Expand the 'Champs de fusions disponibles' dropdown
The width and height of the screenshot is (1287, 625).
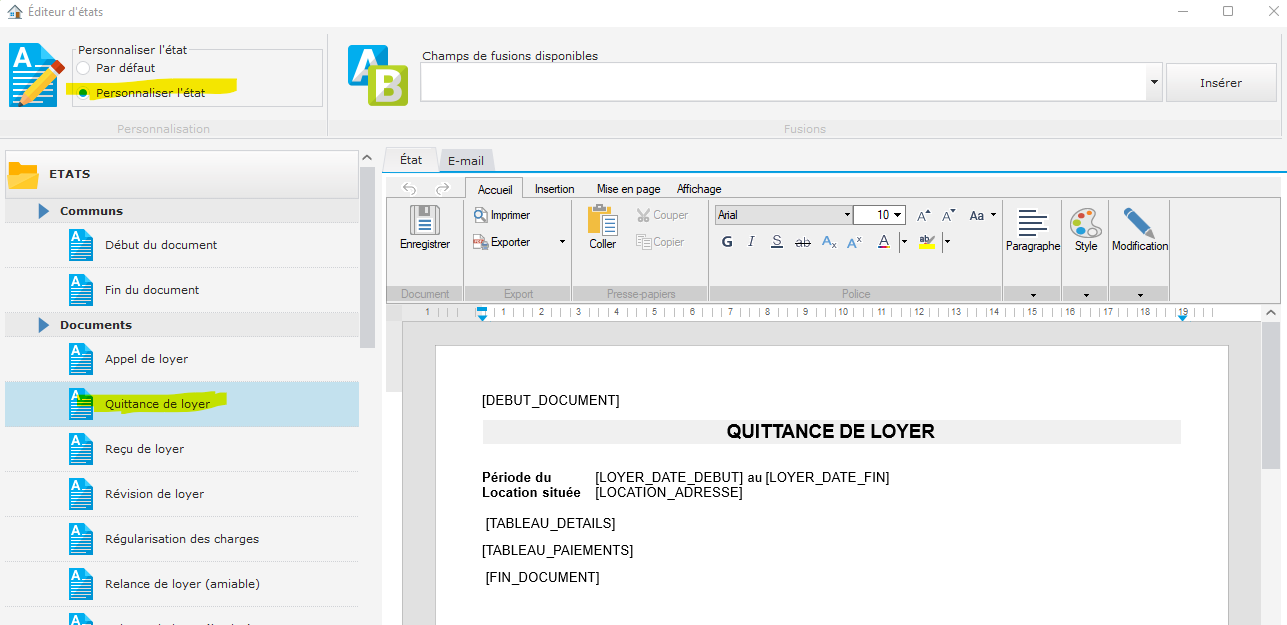point(1155,83)
